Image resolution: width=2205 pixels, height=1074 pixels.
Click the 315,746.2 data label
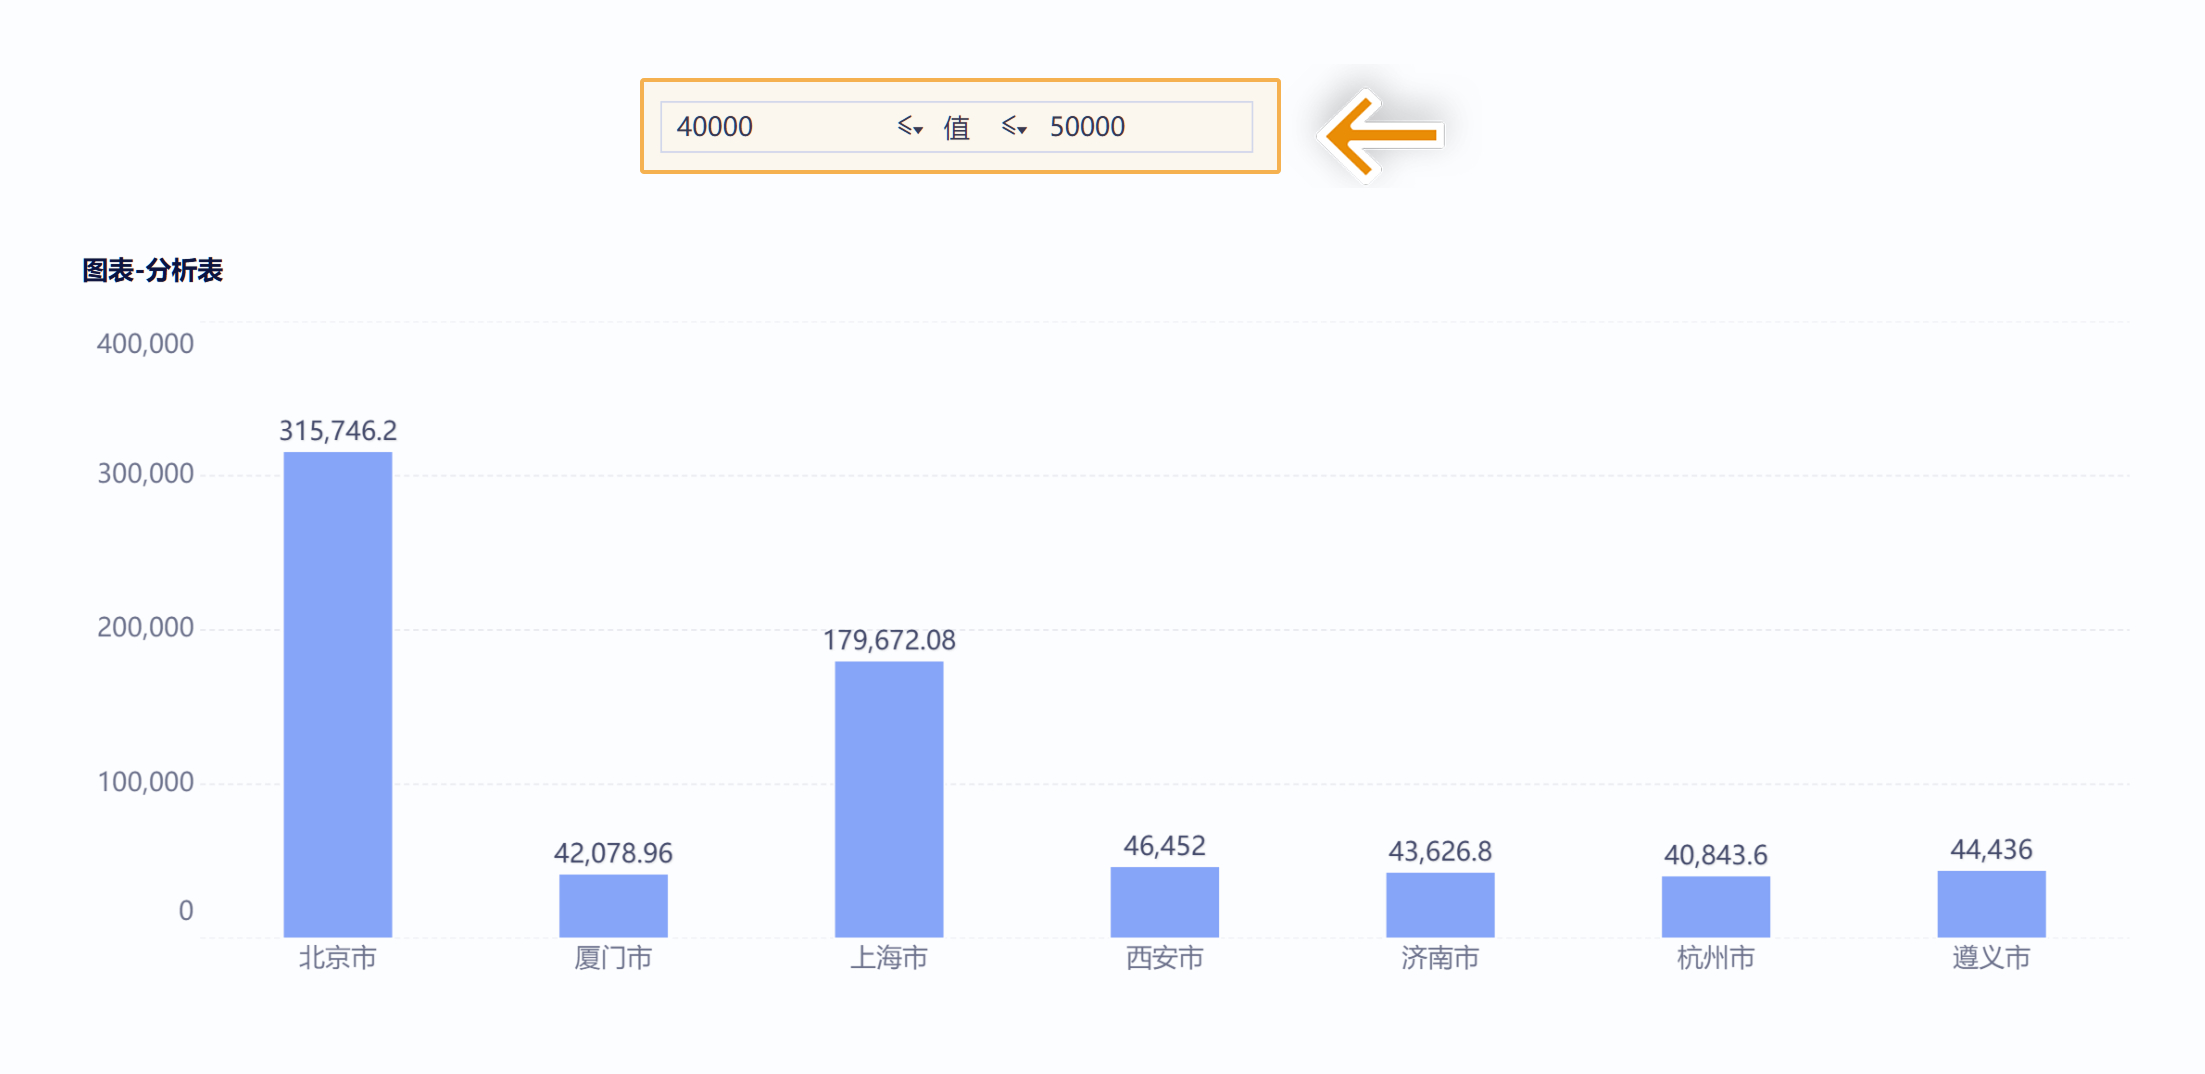338,431
